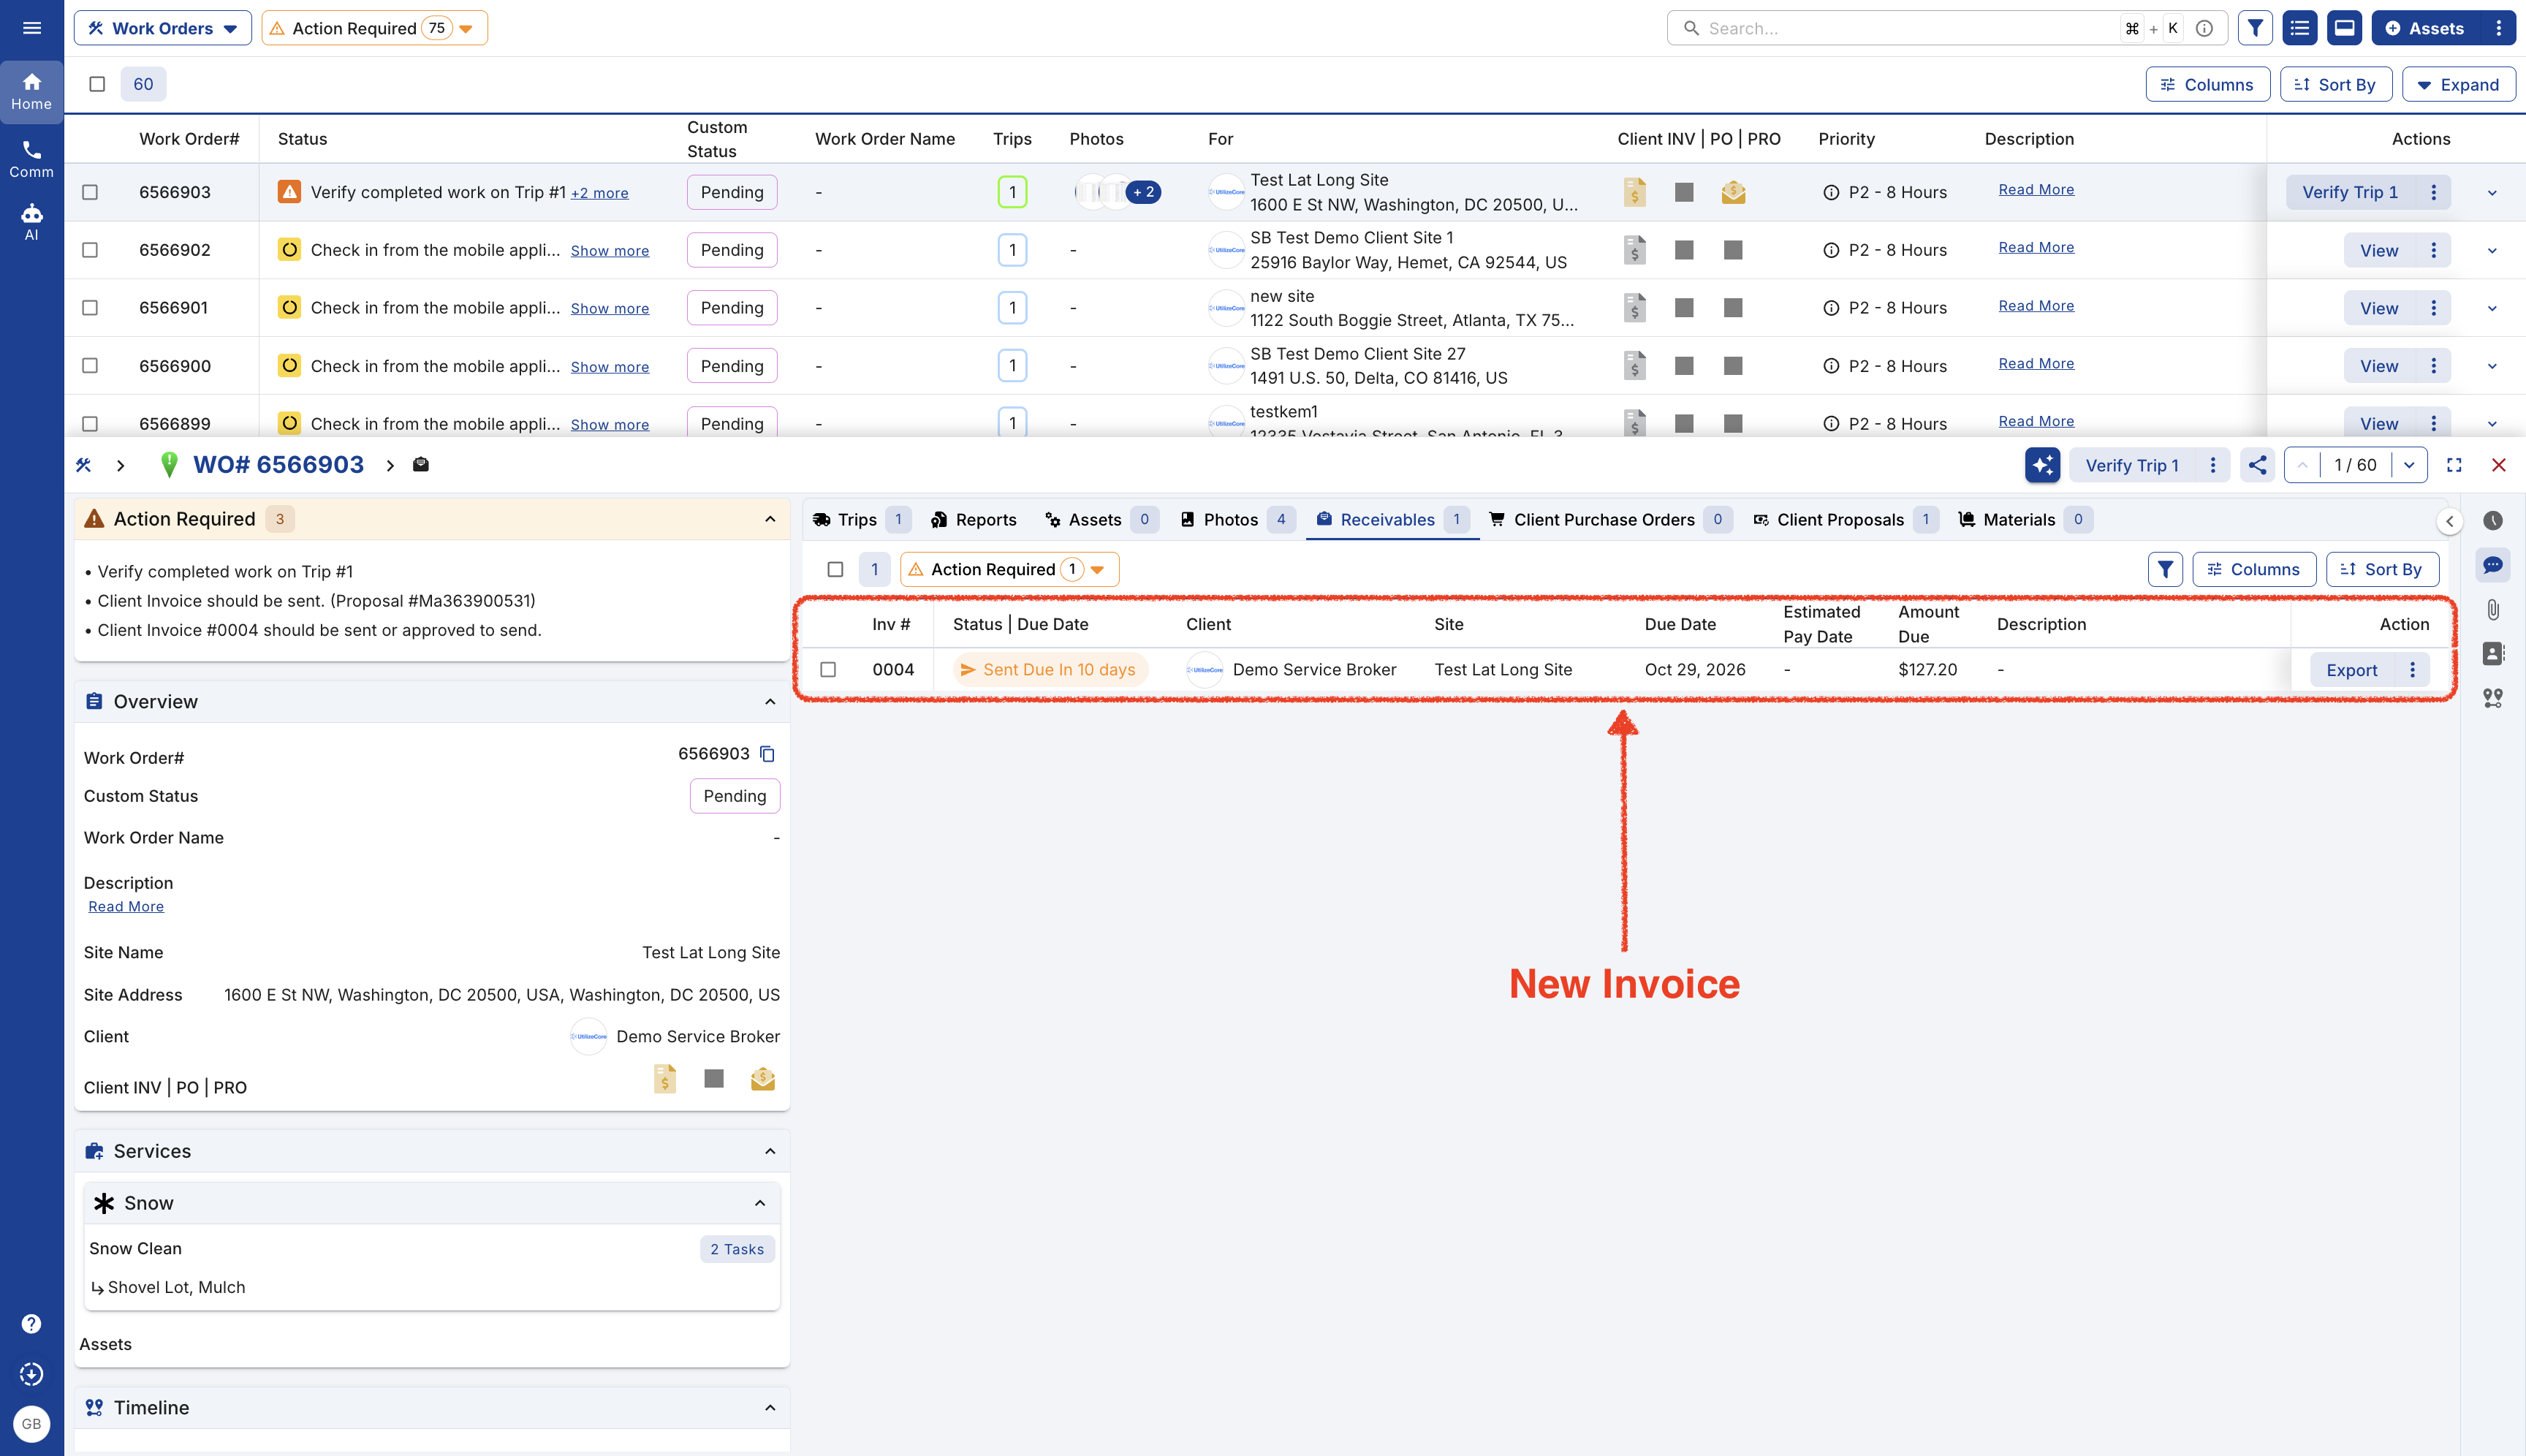2526x1456 pixels.
Task: Check work order 6566900 row
Action: pos(90,366)
